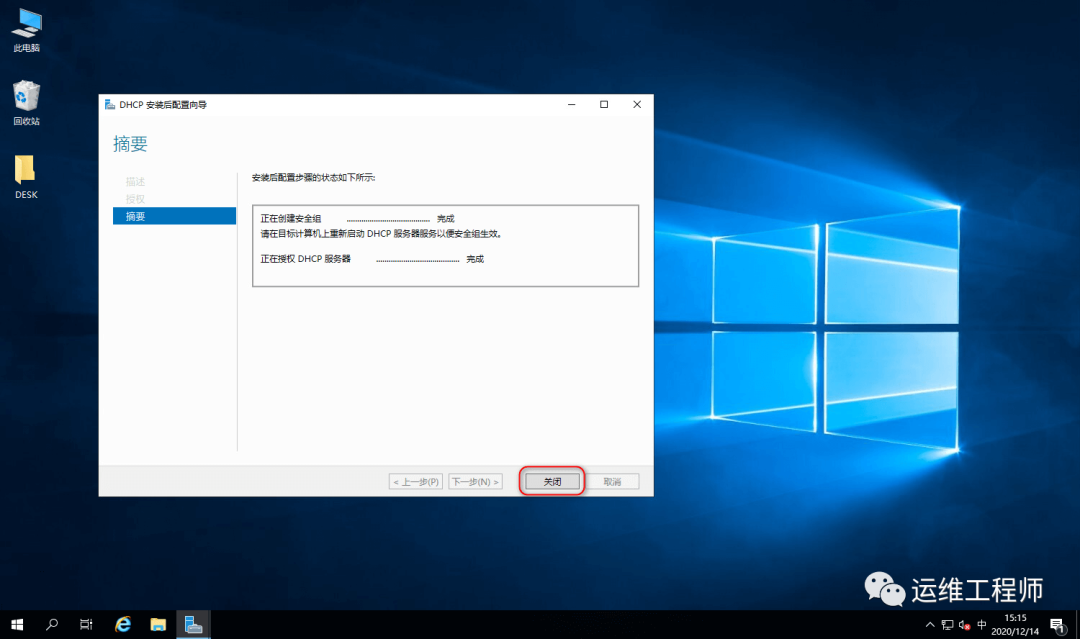The height and width of the screenshot is (639, 1080).
Task: Click the 正在授权 DHCP 服务器 status line
Action: pyautogui.click(x=372, y=259)
